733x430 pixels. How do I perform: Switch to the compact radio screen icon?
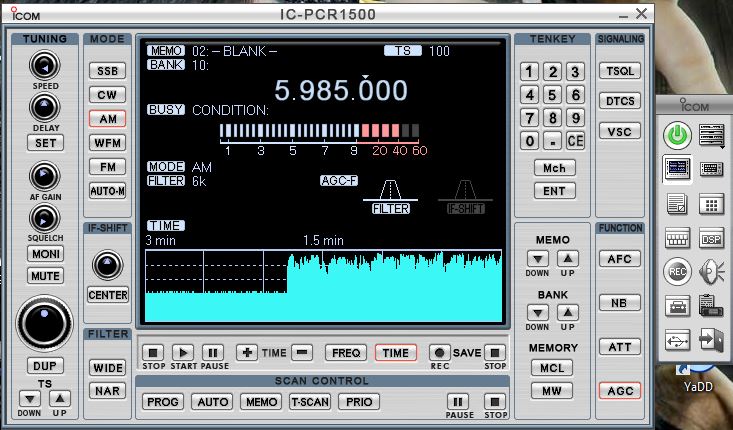[711, 169]
